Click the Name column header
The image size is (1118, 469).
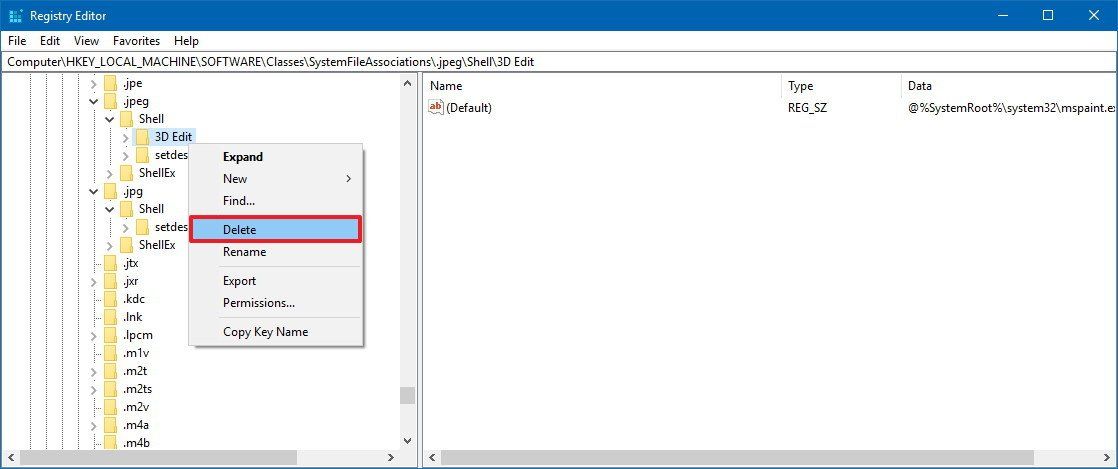click(x=602, y=86)
